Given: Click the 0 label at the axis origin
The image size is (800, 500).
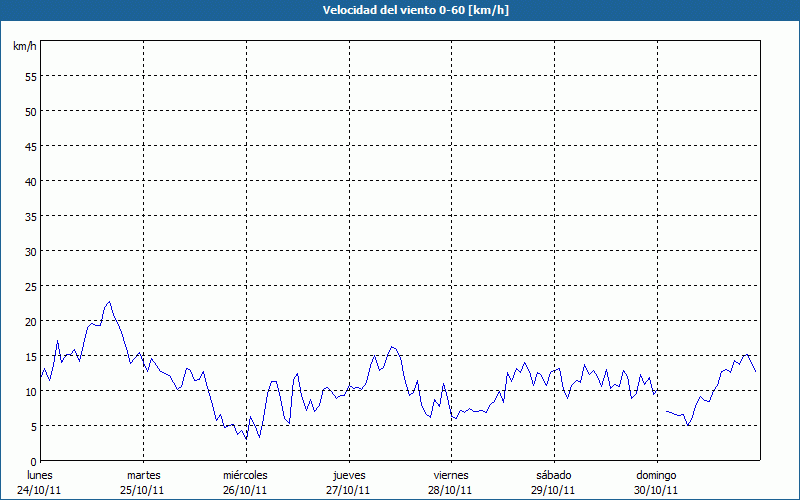Looking at the screenshot, I should 33,461.
